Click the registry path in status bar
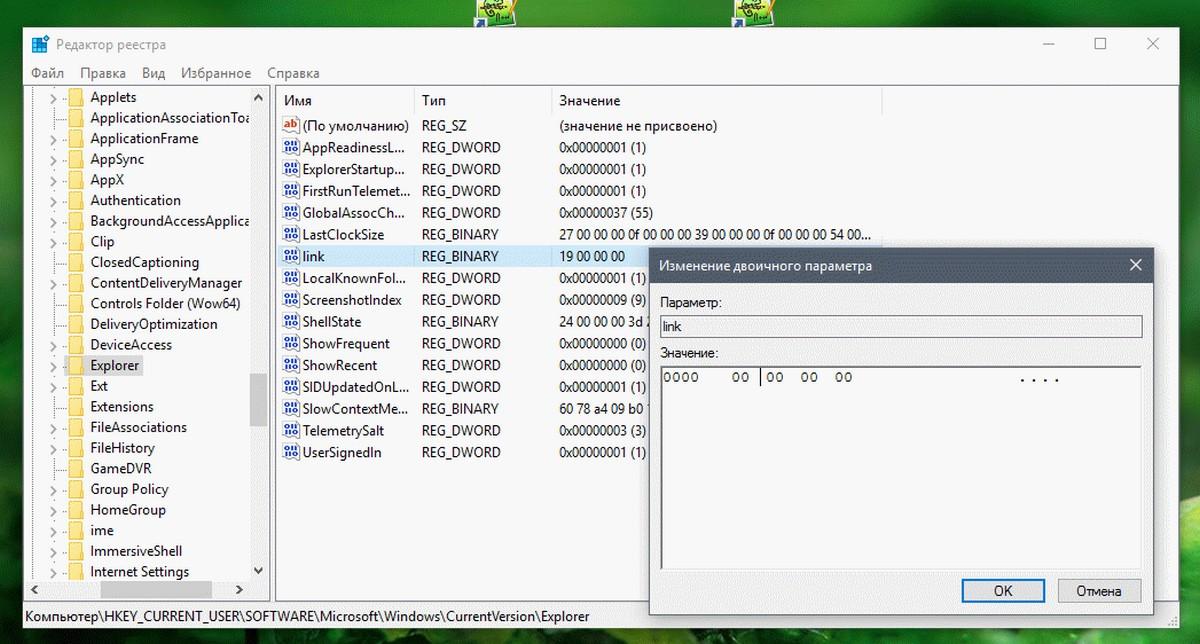The image size is (1200, 644). (308, 616)
